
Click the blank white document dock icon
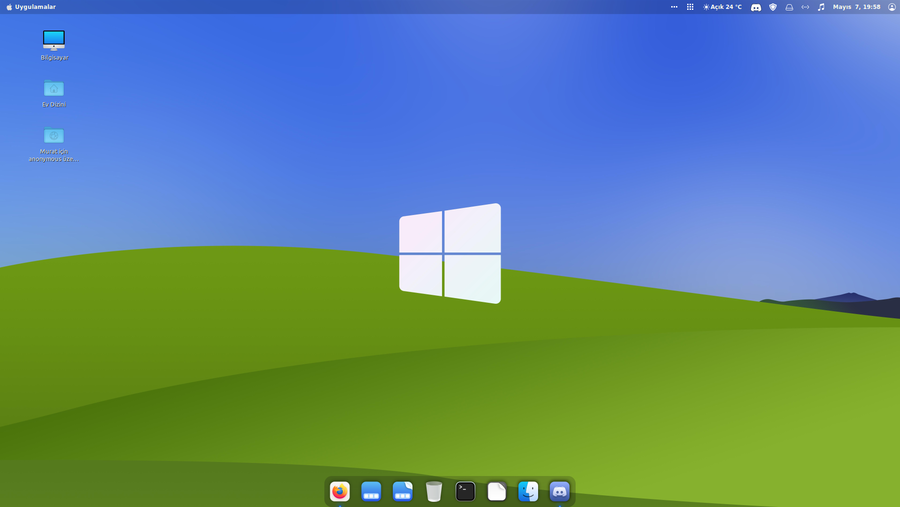pos(497,491)
